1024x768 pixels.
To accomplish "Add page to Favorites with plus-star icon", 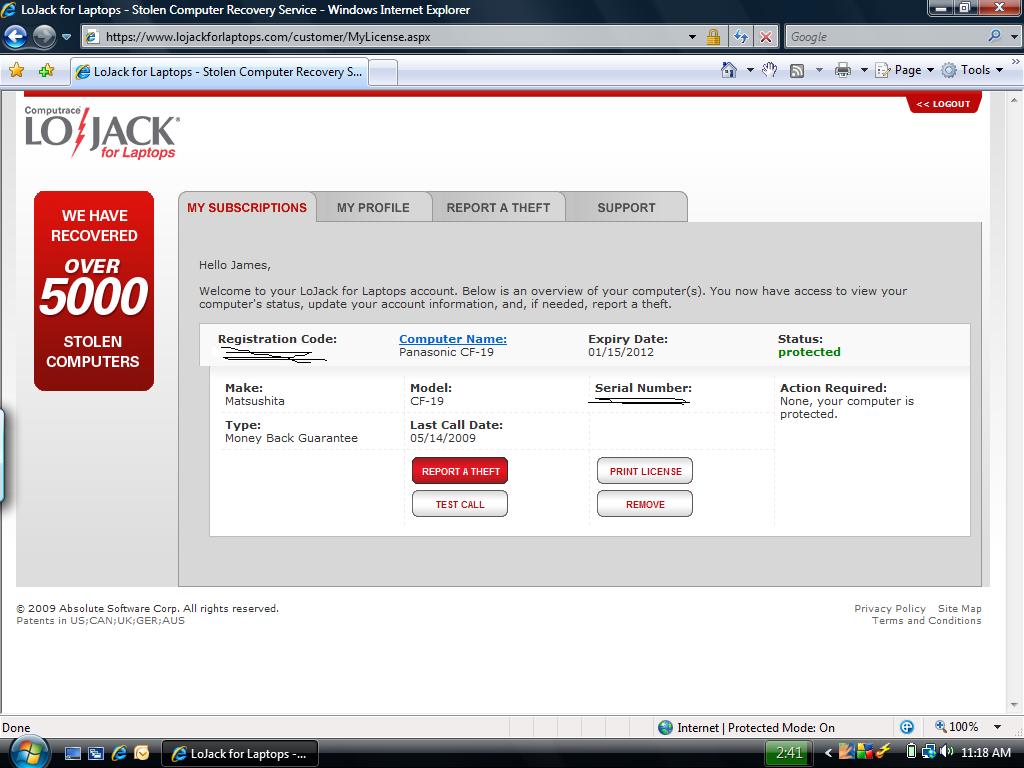I will click(46, 70).
